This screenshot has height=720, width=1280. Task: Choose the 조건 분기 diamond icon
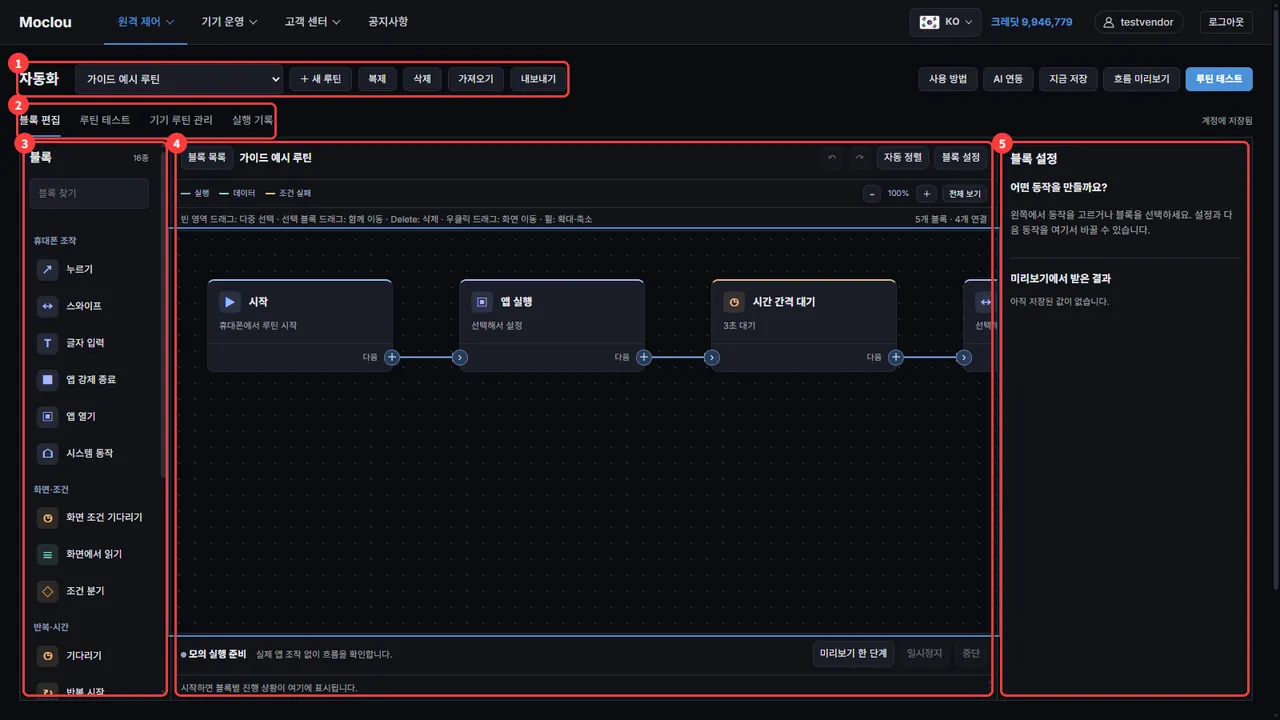47,591
